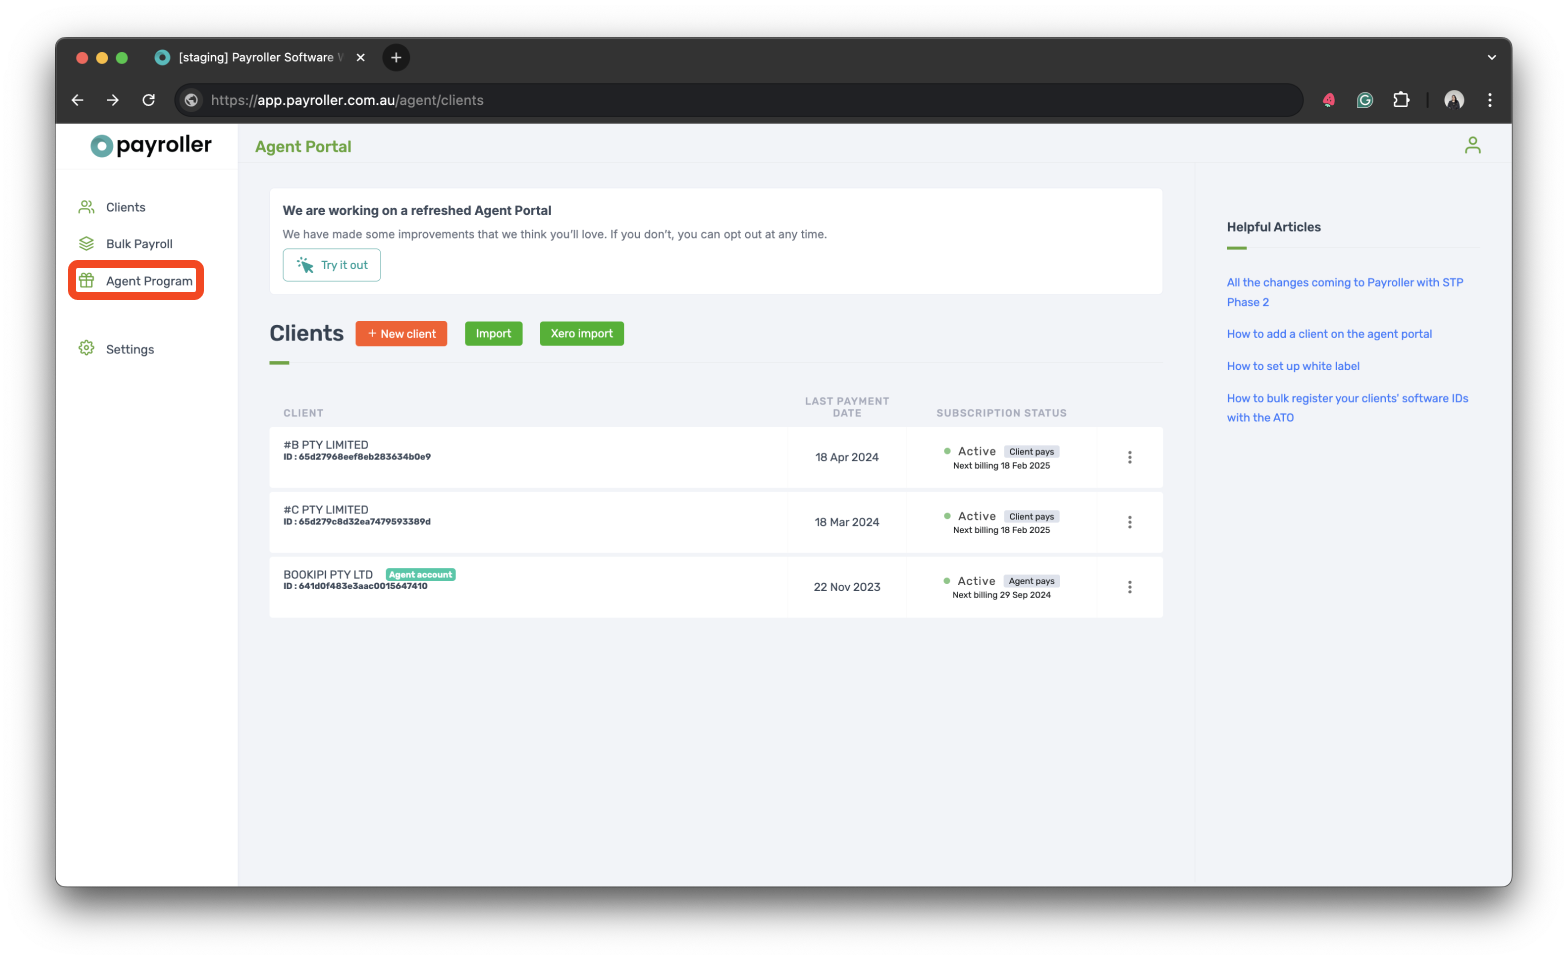Click the red rocket extension icon

(1329, 100)
